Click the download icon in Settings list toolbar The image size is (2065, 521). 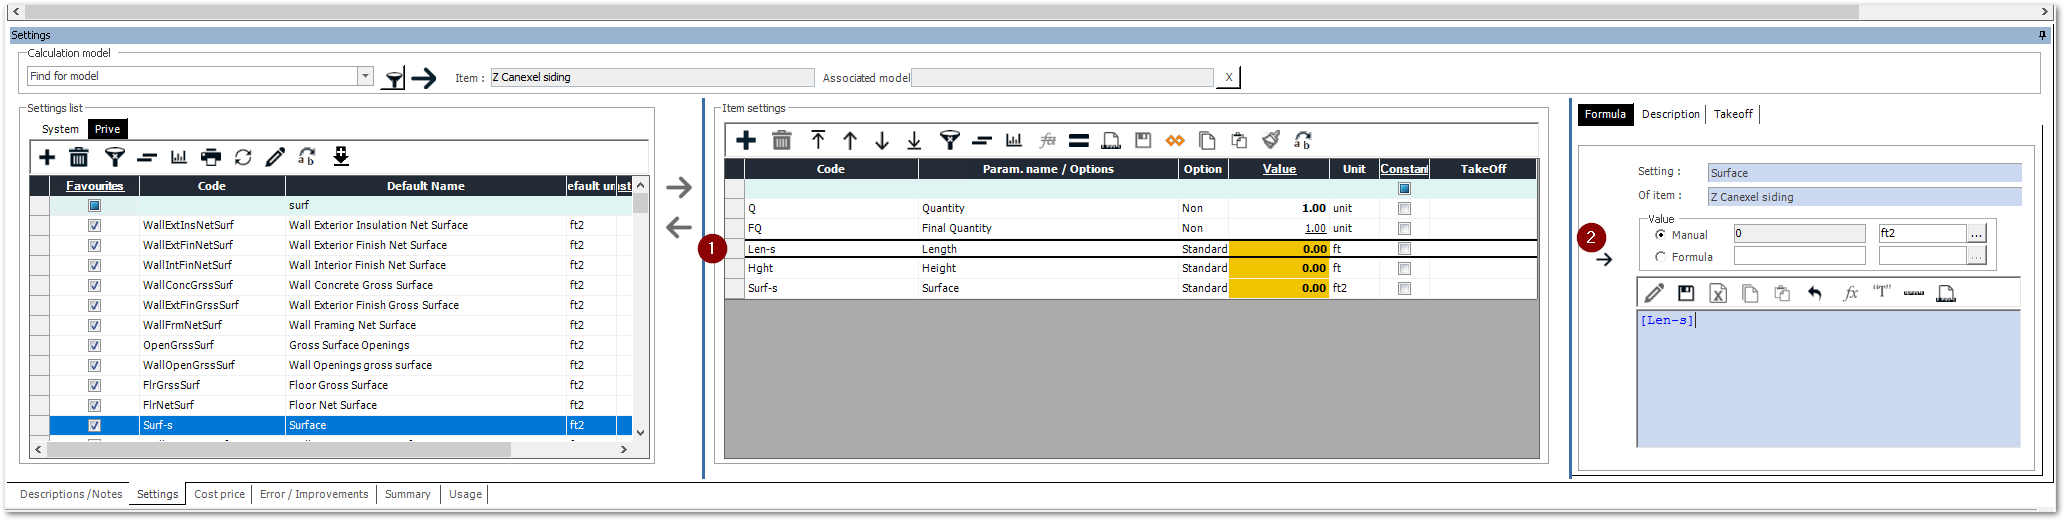click(x=341, y=156)
